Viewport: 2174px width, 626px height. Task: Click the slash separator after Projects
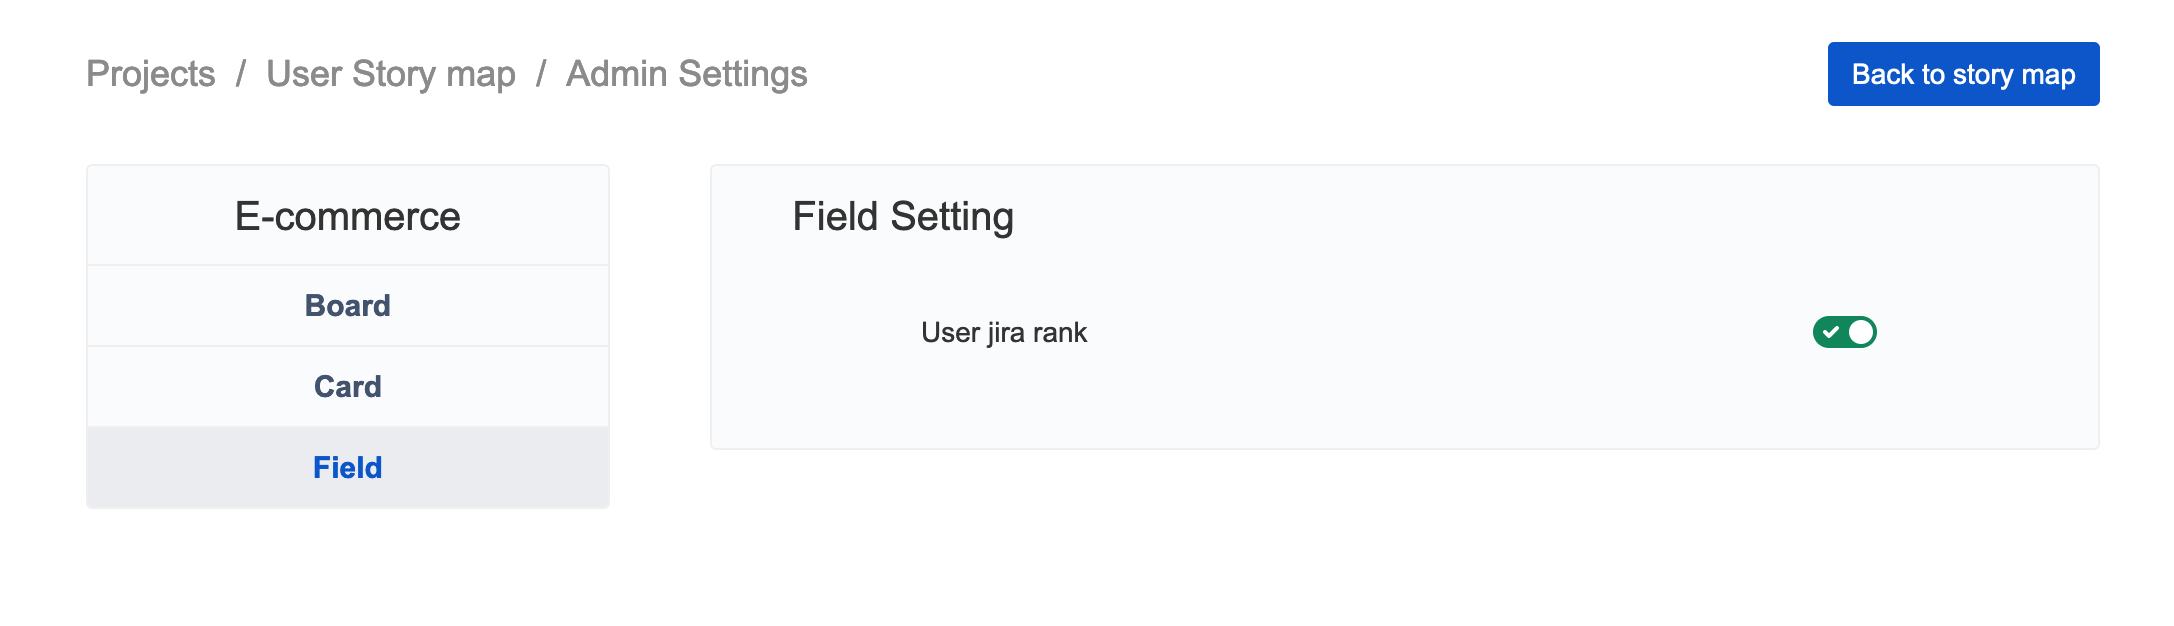[x=241, y=74]
